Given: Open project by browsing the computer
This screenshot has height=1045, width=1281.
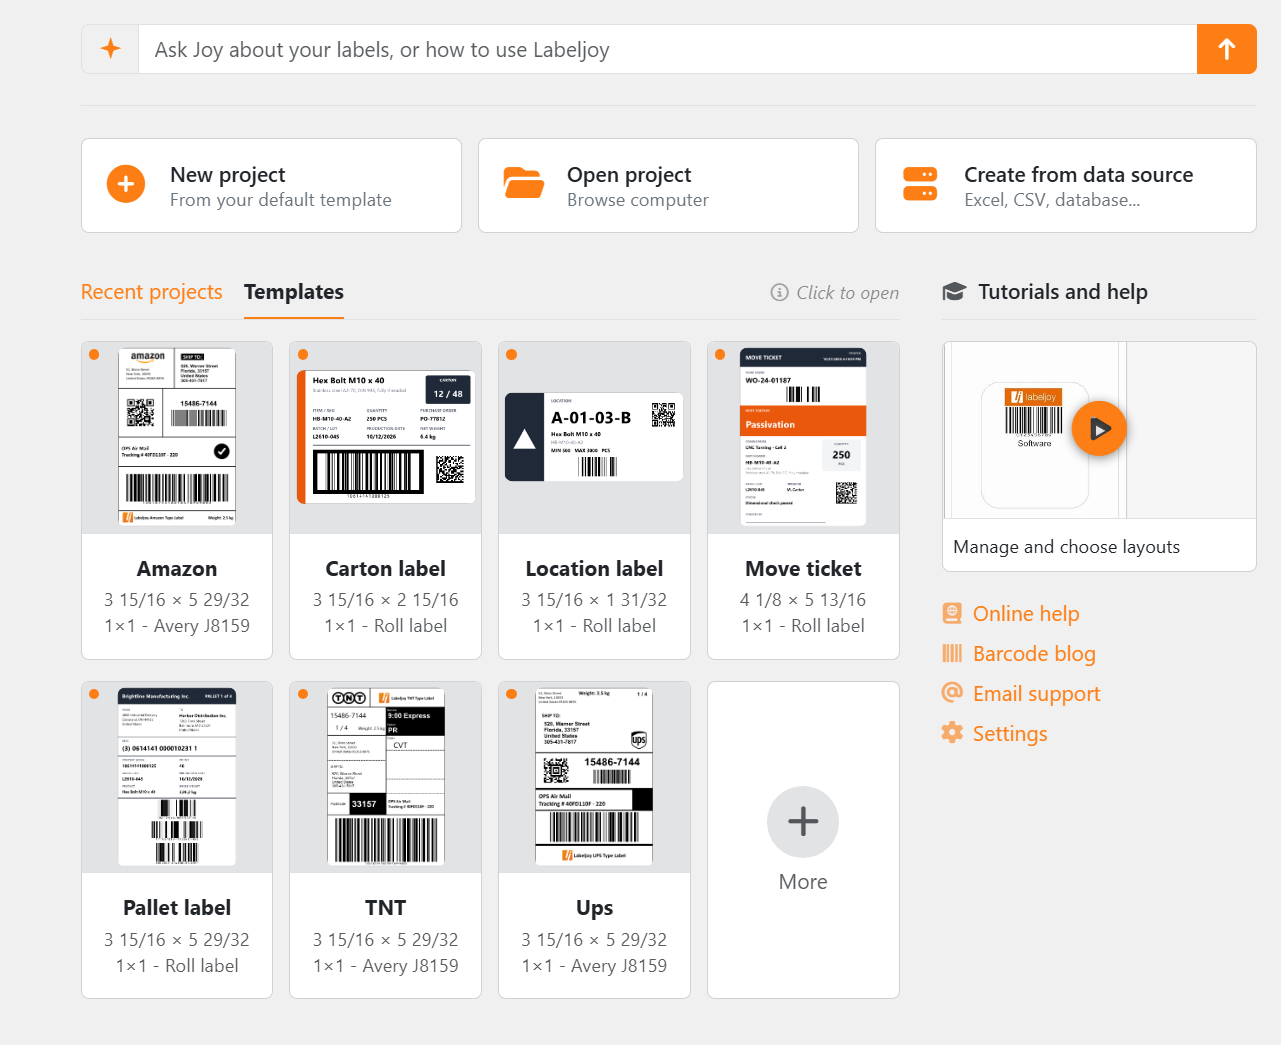Looking at the screenshot, I should point(668,186).
